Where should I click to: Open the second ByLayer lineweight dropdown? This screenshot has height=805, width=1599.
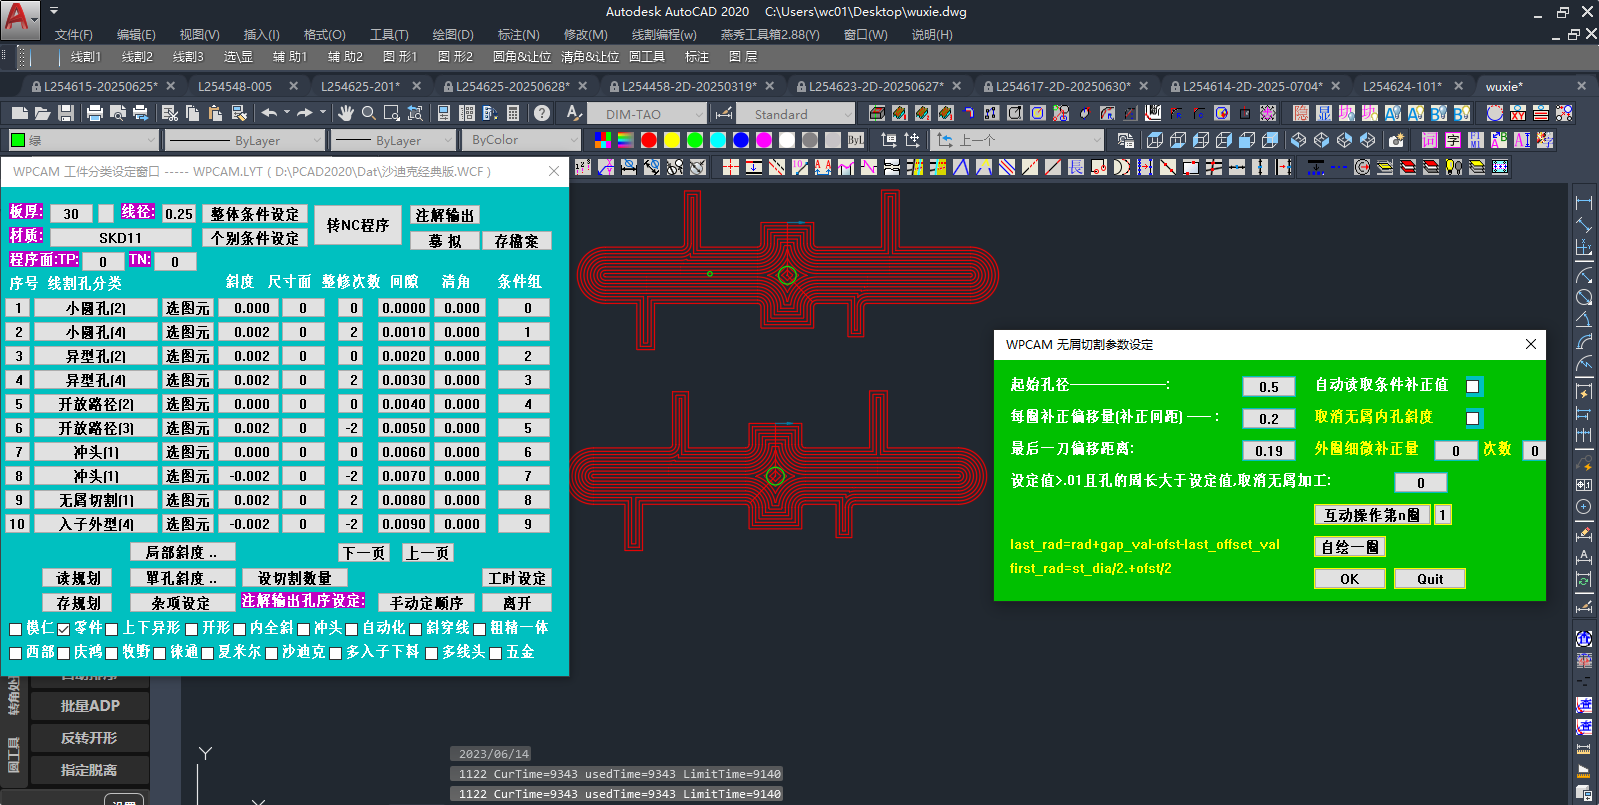[x=392, y=140]
